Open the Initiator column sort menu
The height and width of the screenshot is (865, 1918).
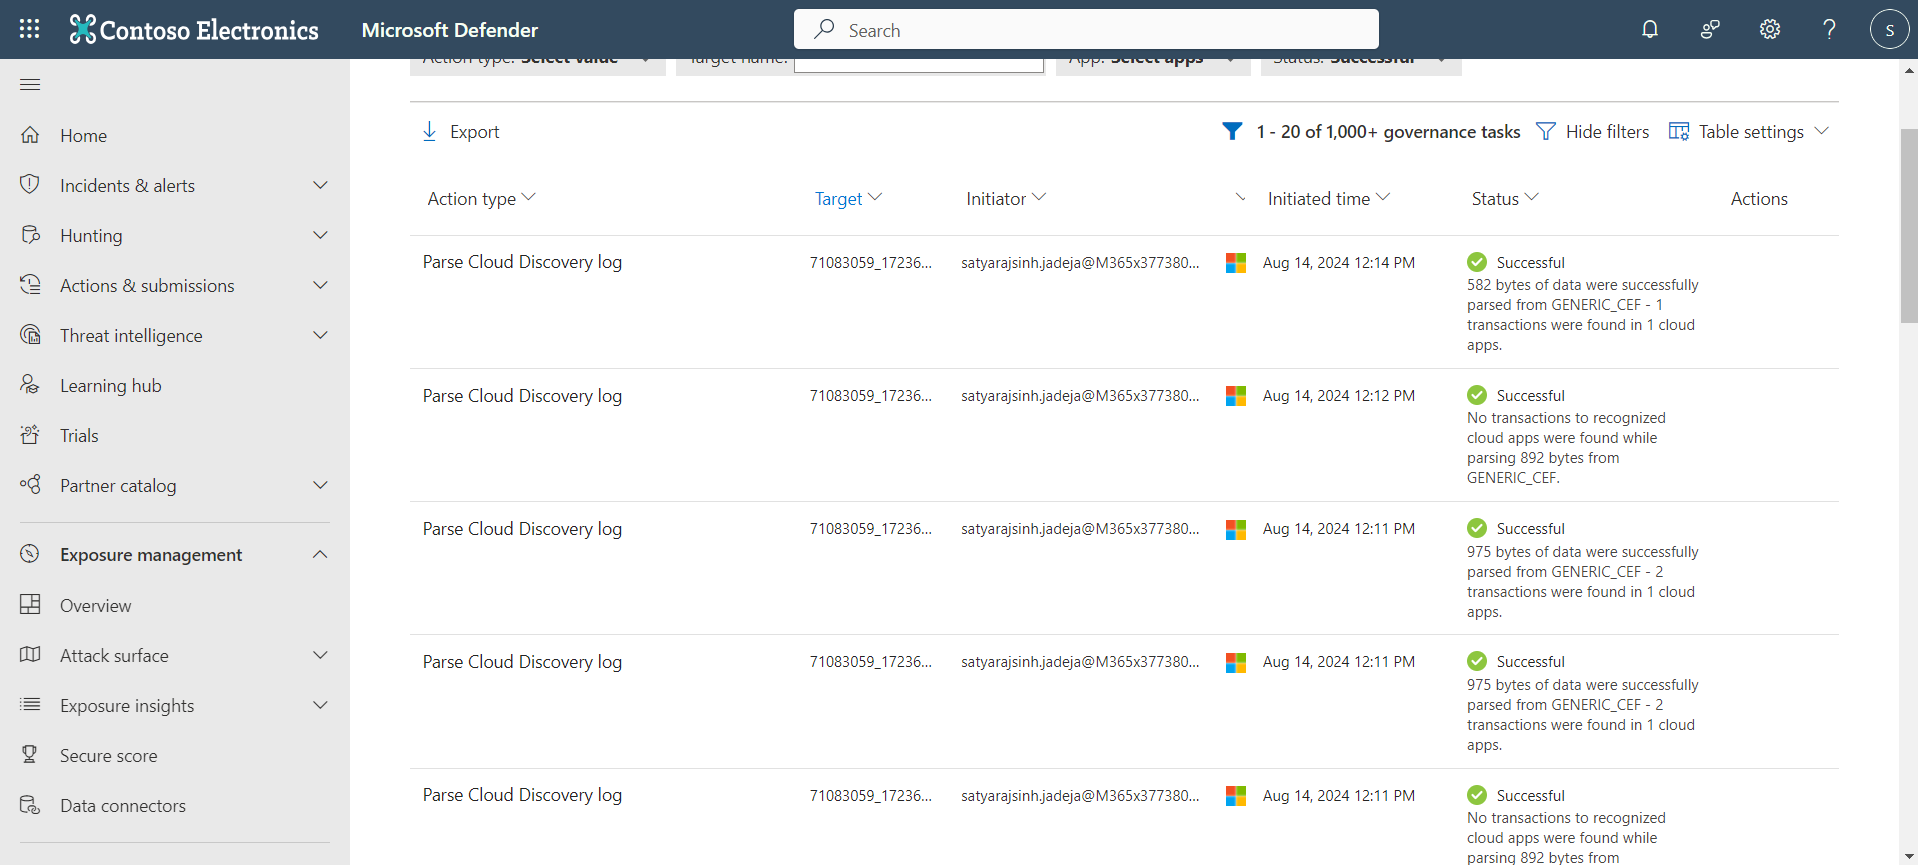coord(1039,197)
